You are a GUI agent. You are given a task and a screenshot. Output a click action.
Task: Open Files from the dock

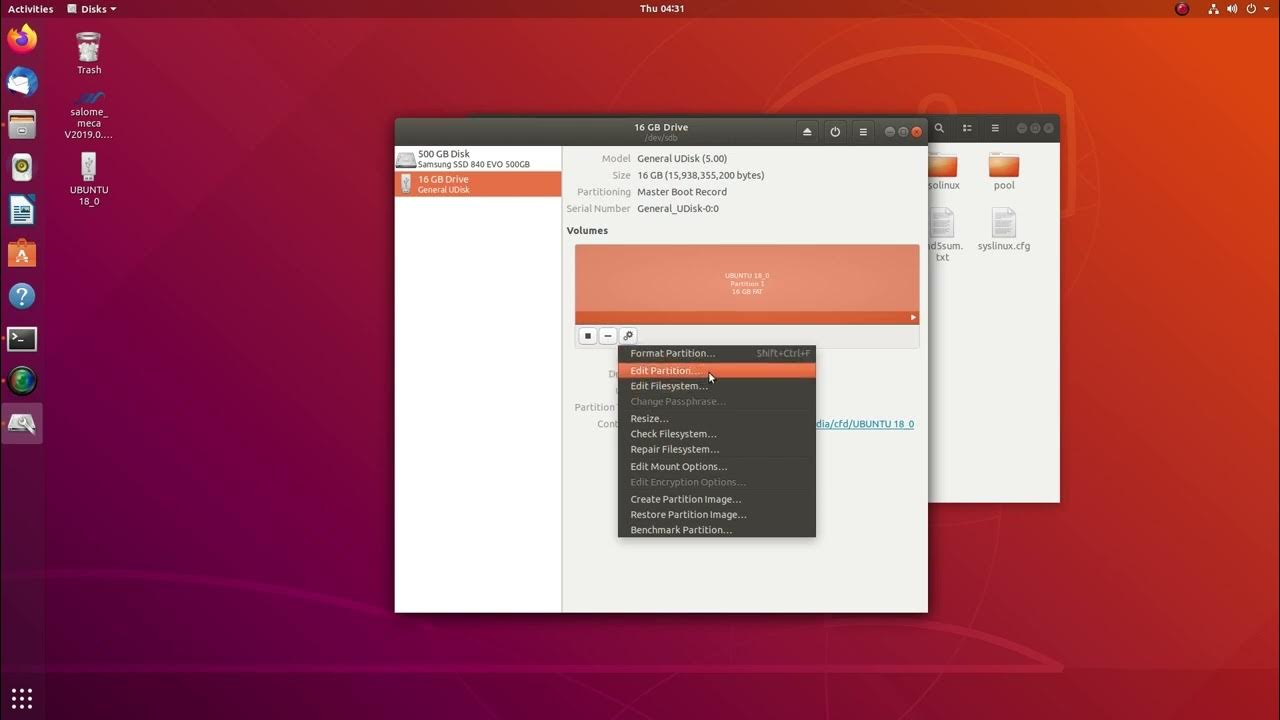tap(22, 125)
